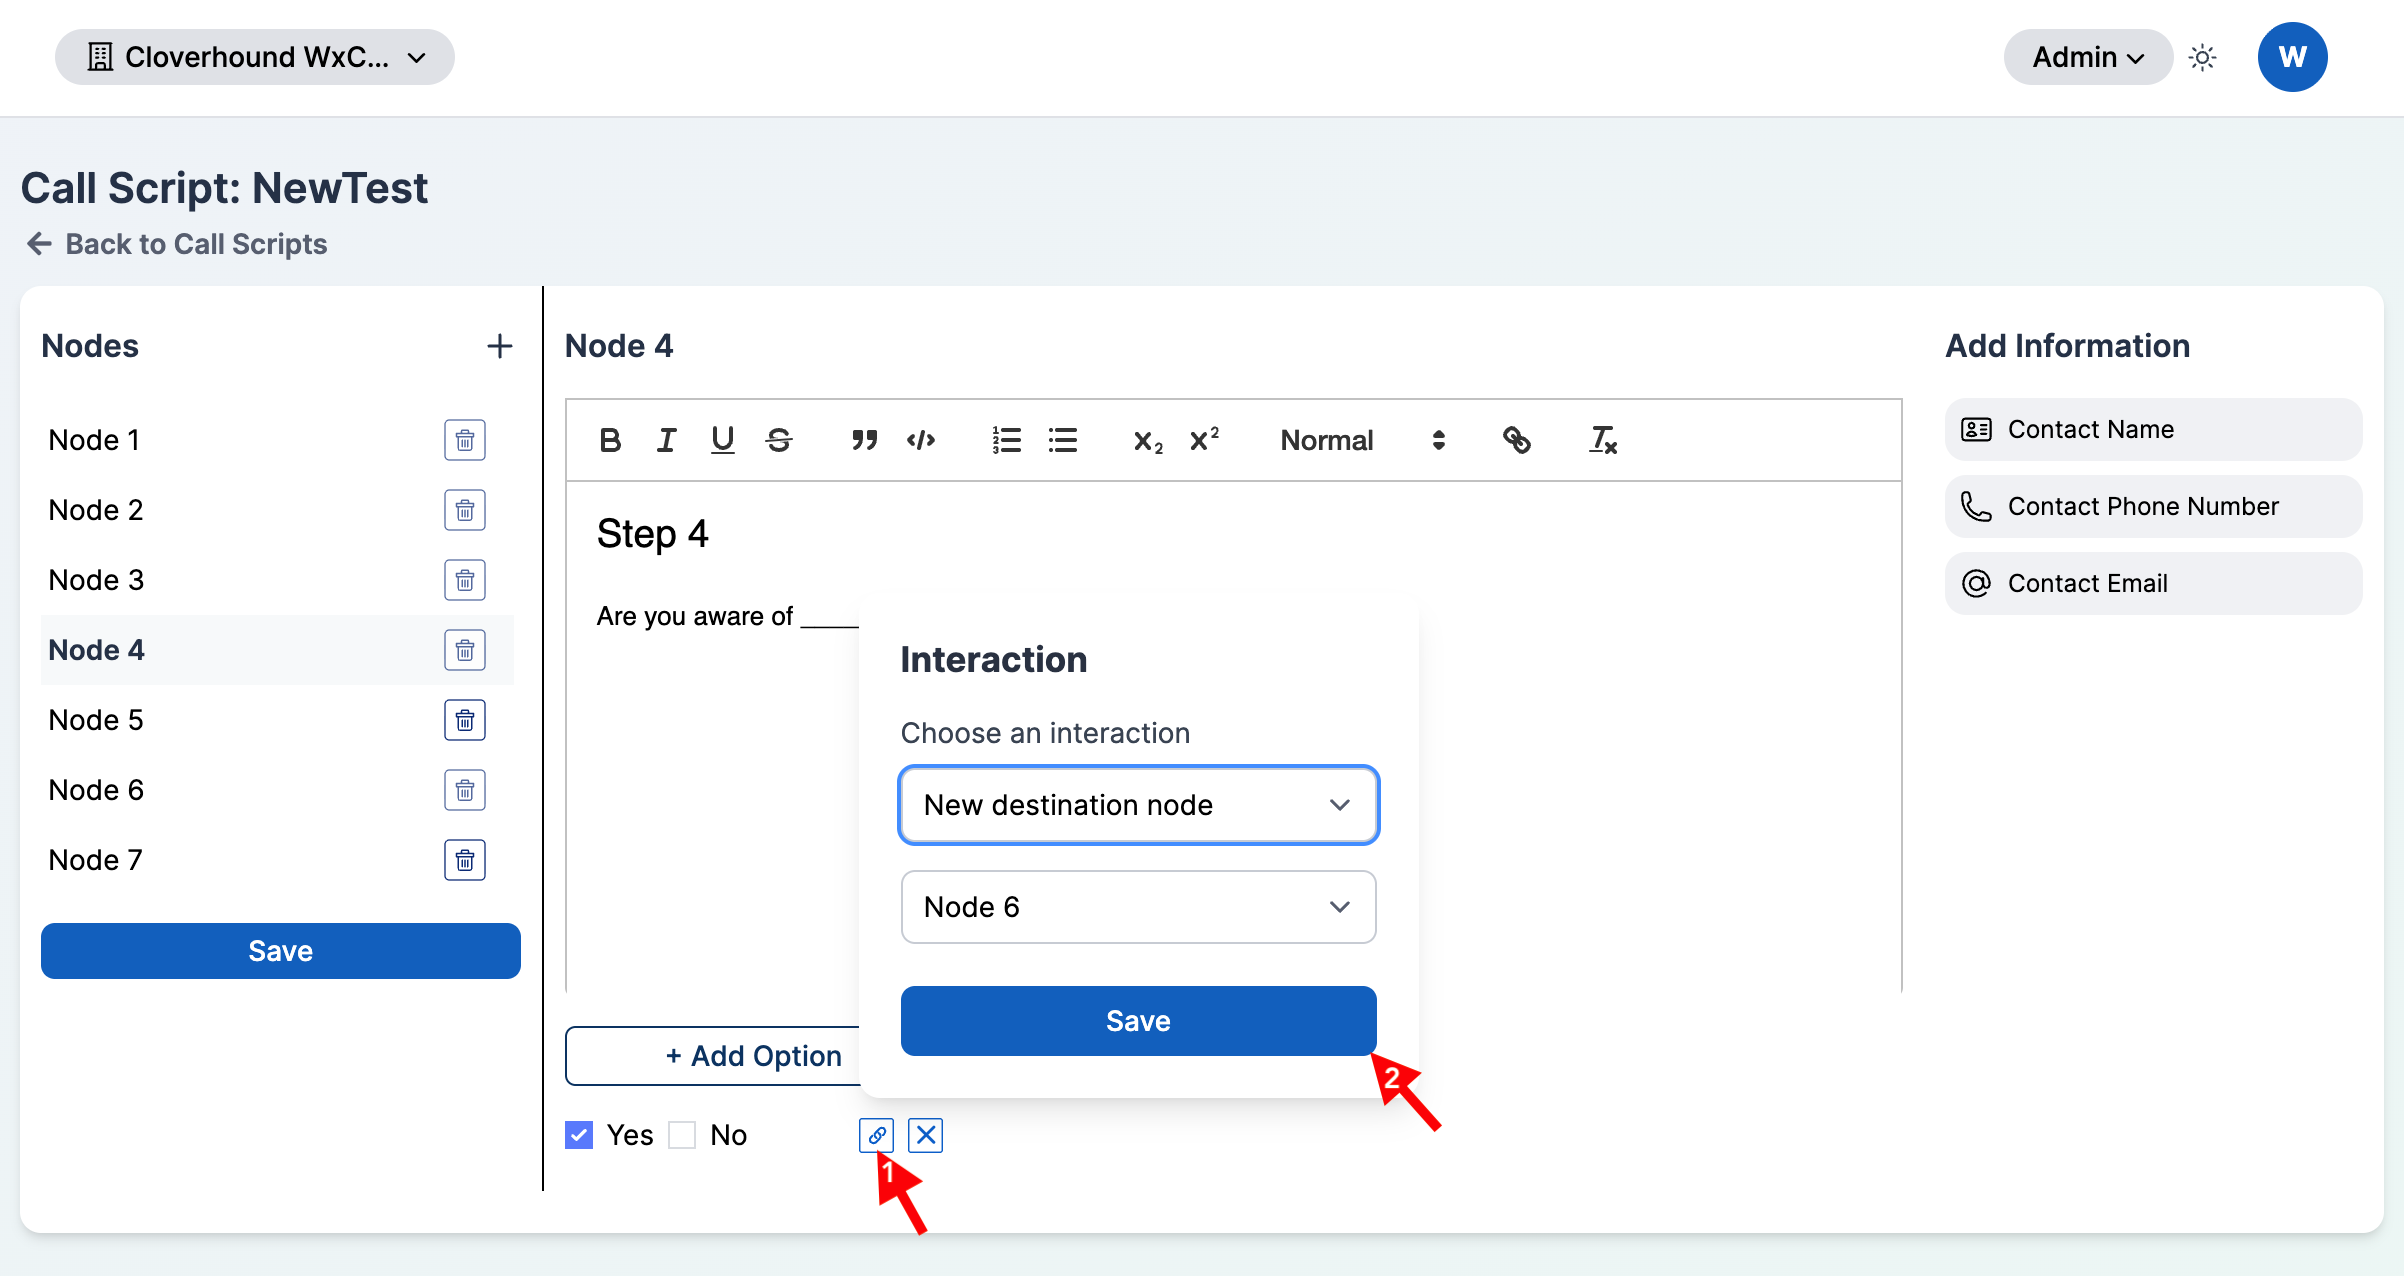
Task: Apply superscript formatting
Action: pos(1204,440)
